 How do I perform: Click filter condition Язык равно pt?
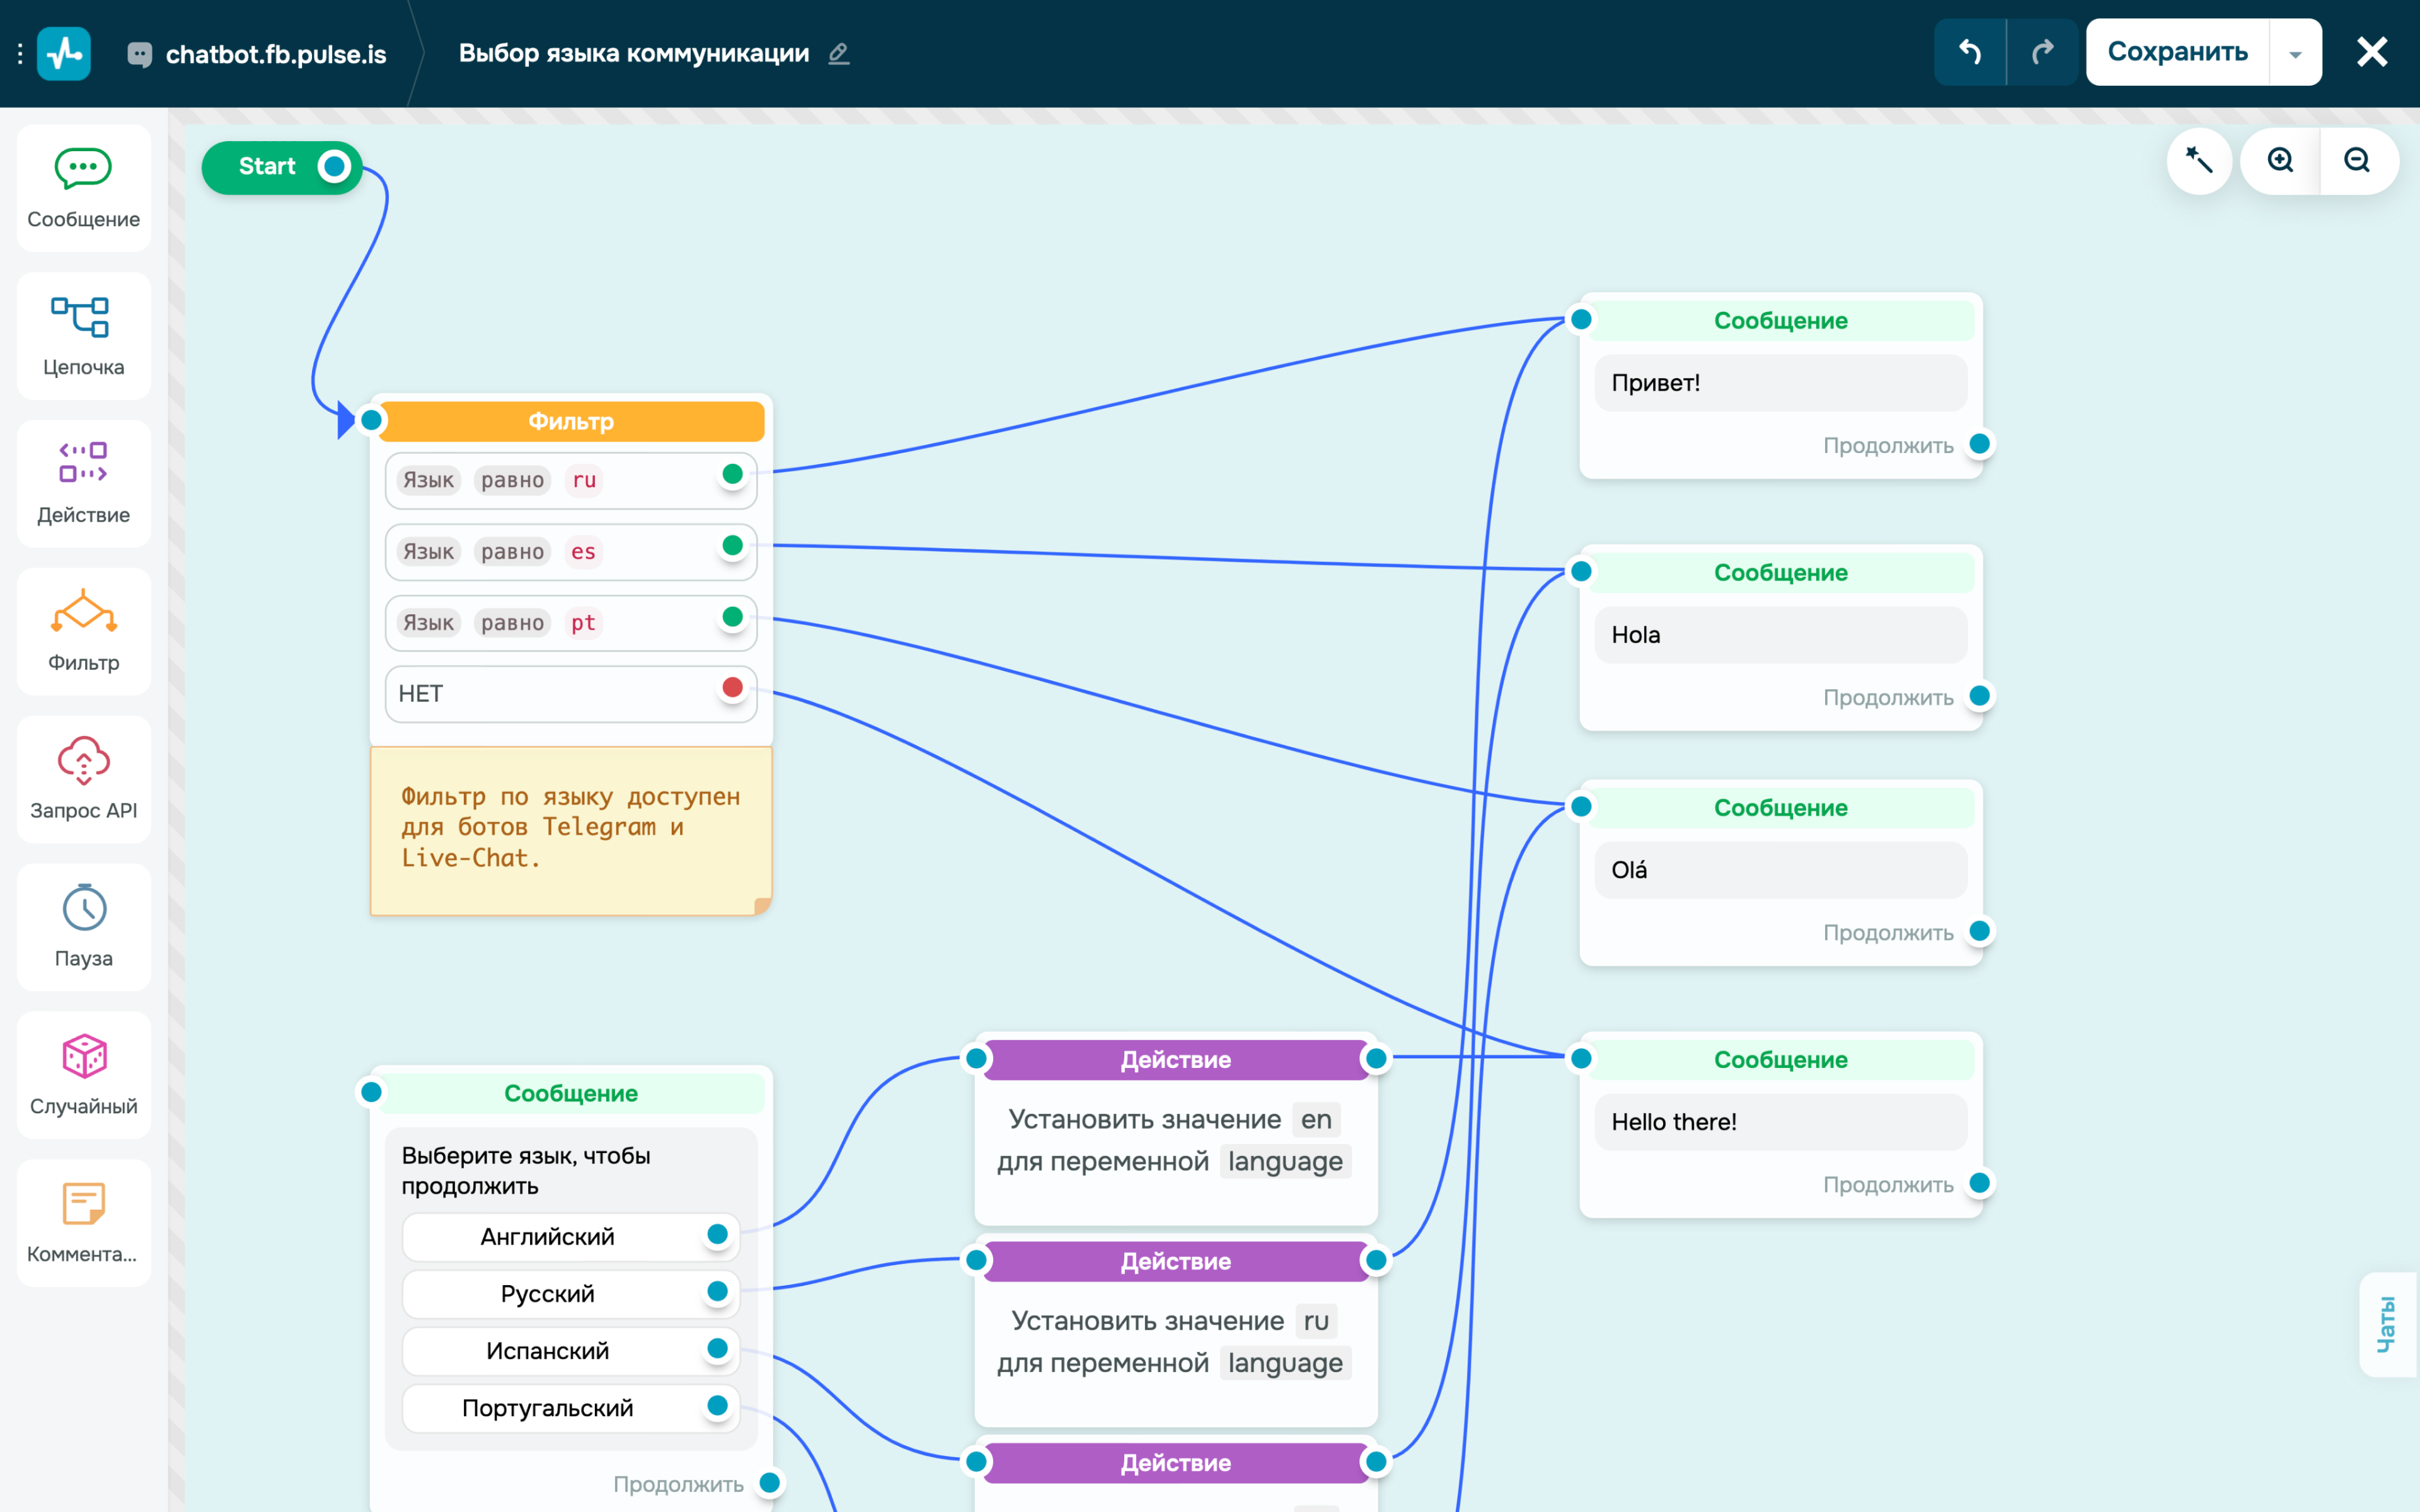[571, 623]
